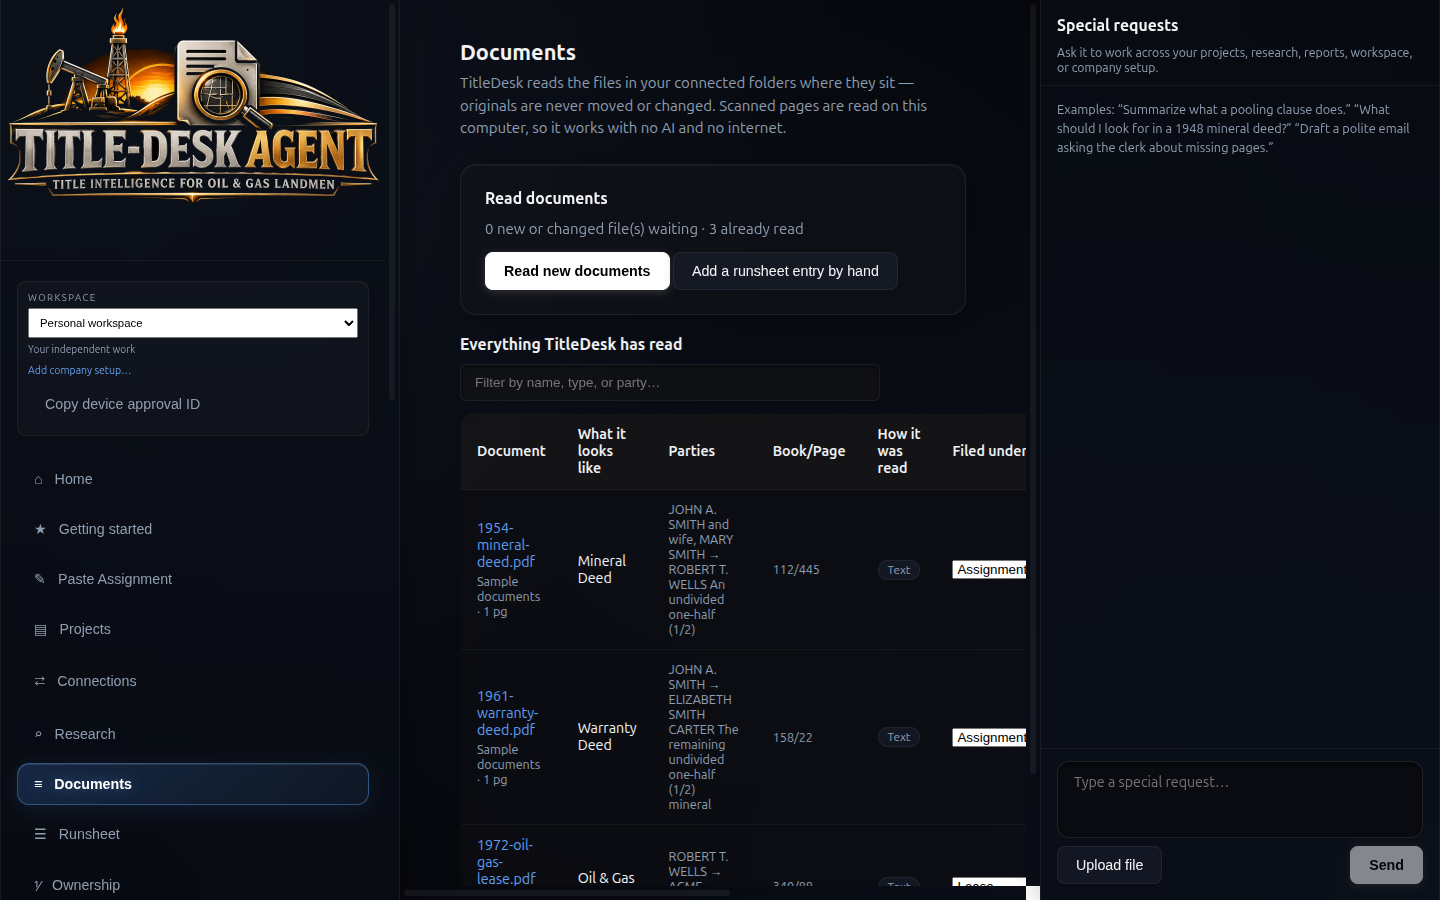Click Copy device approval ID
The height and width of the screenshot is (900, 1440).
[x=123, y=404]
